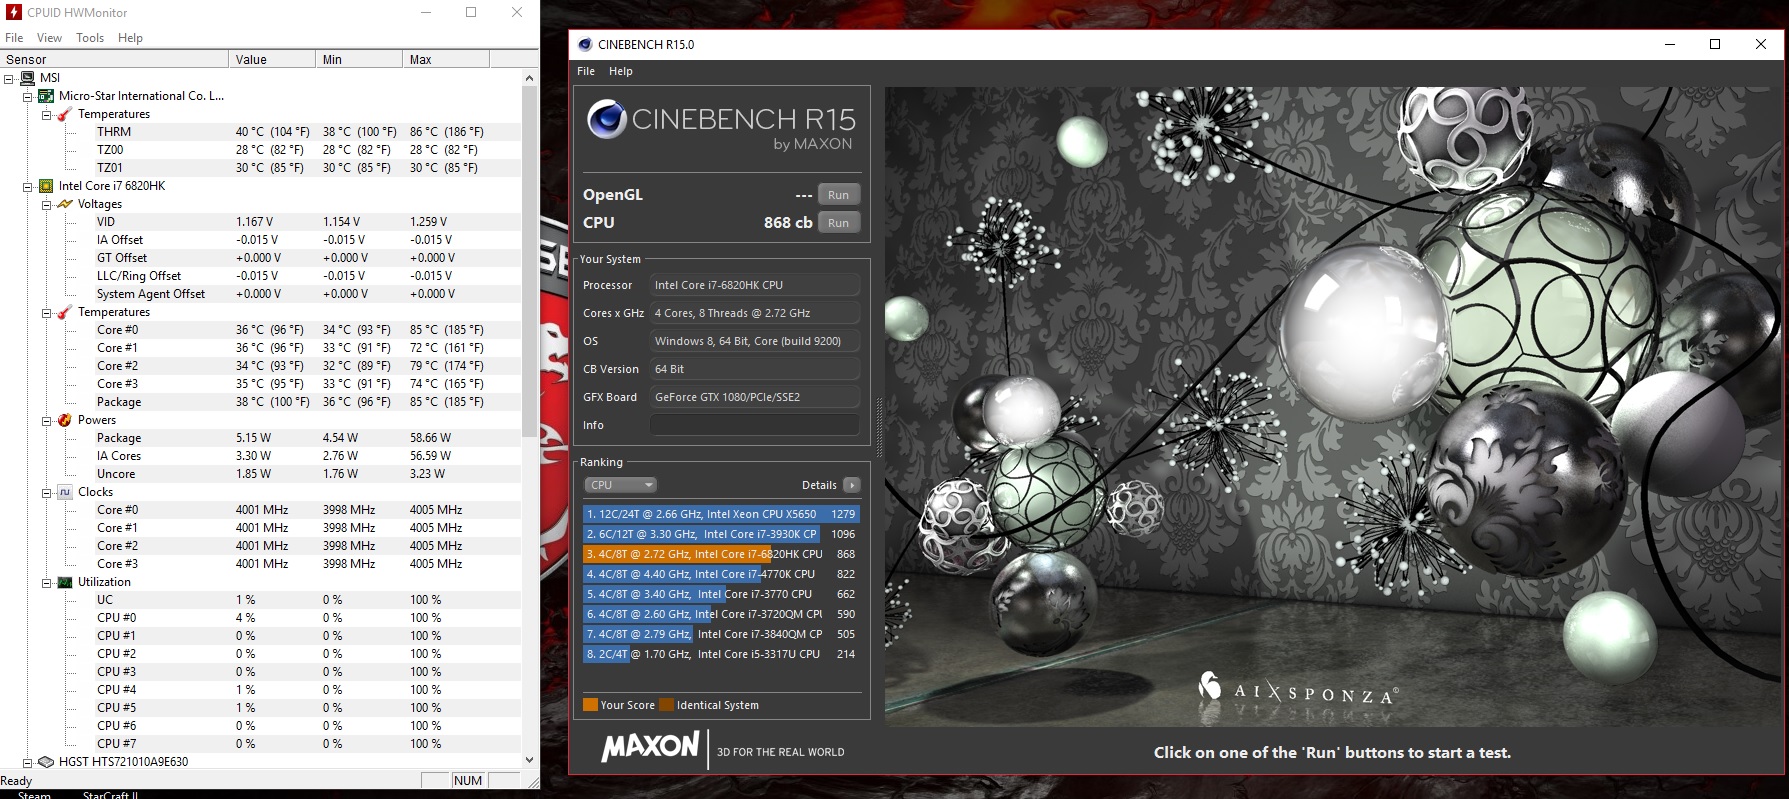Click the Micro-Star mainboard icon

coord(46,96)
